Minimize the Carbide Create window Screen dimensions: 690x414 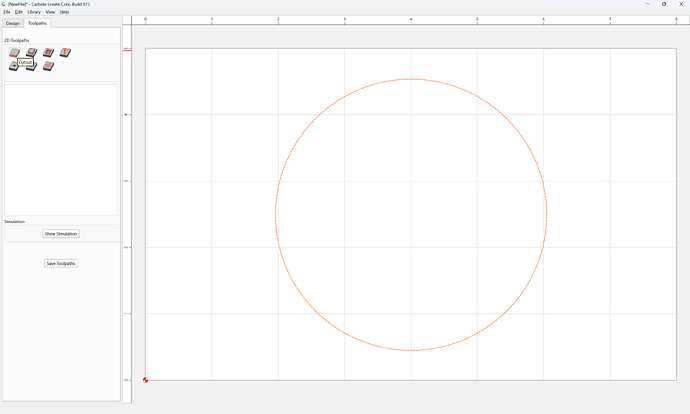pos(647,4)
